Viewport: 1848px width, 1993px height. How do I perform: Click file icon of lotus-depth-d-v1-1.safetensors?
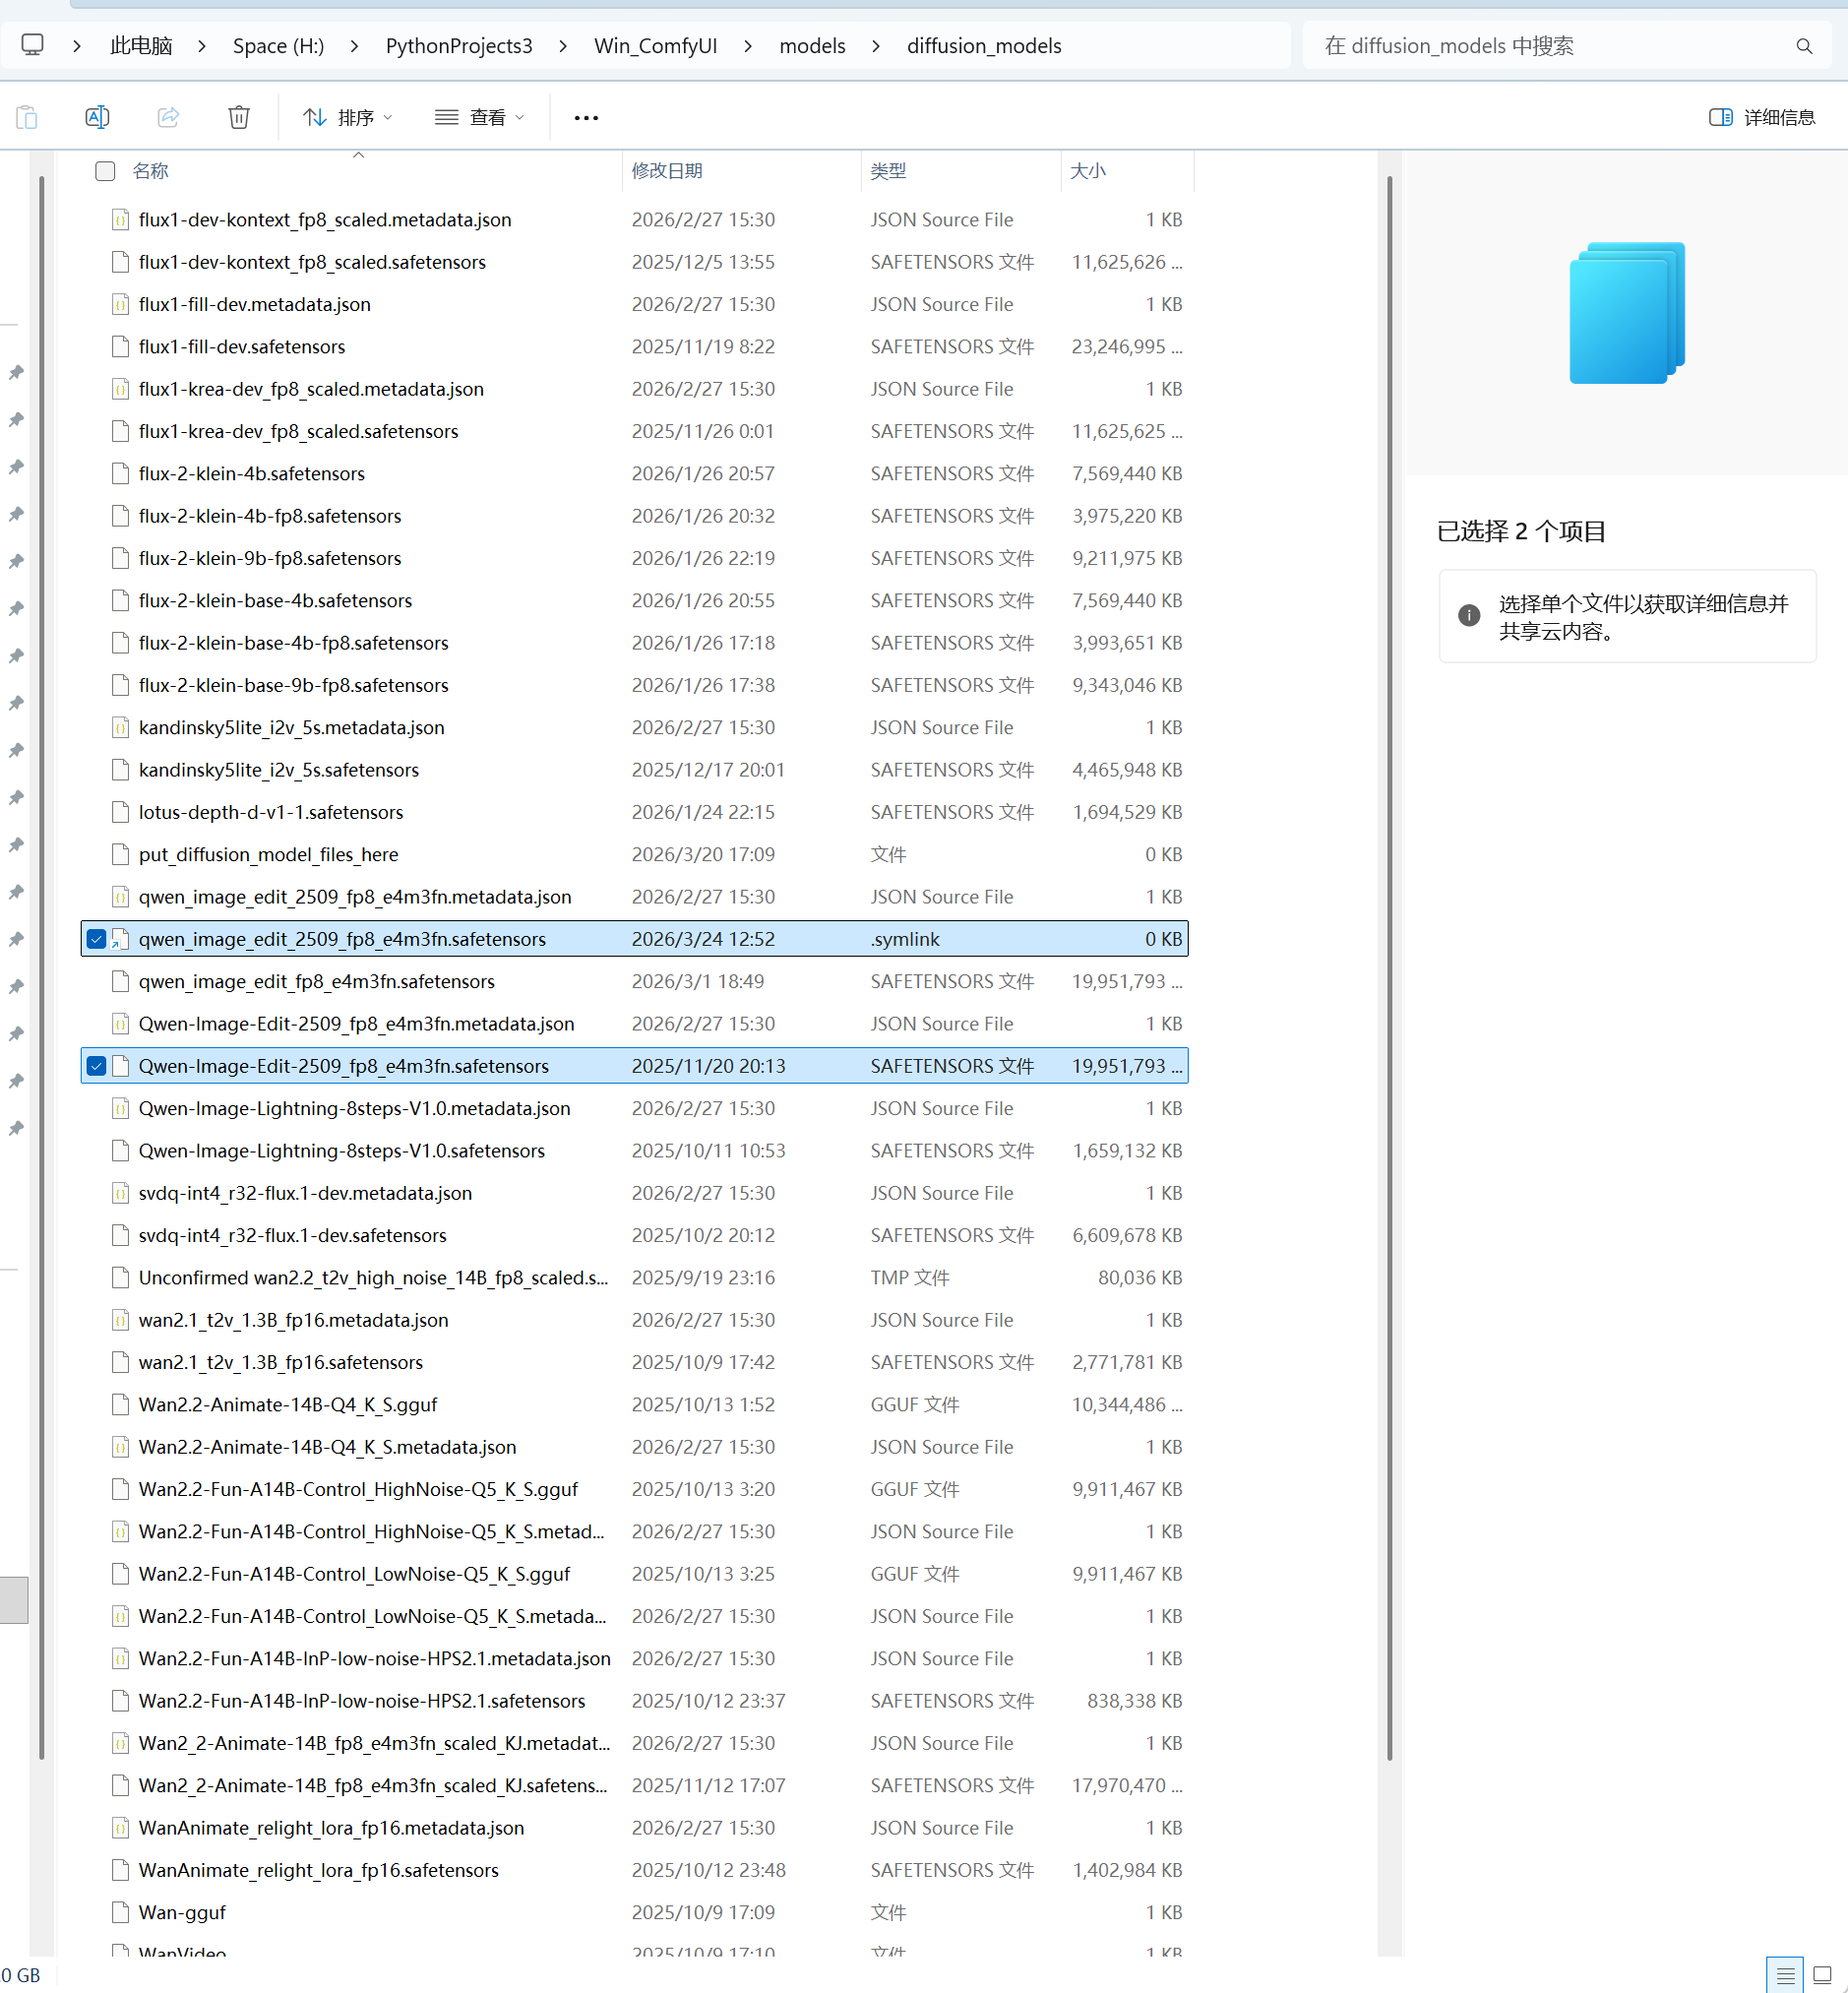pos(120,812)
